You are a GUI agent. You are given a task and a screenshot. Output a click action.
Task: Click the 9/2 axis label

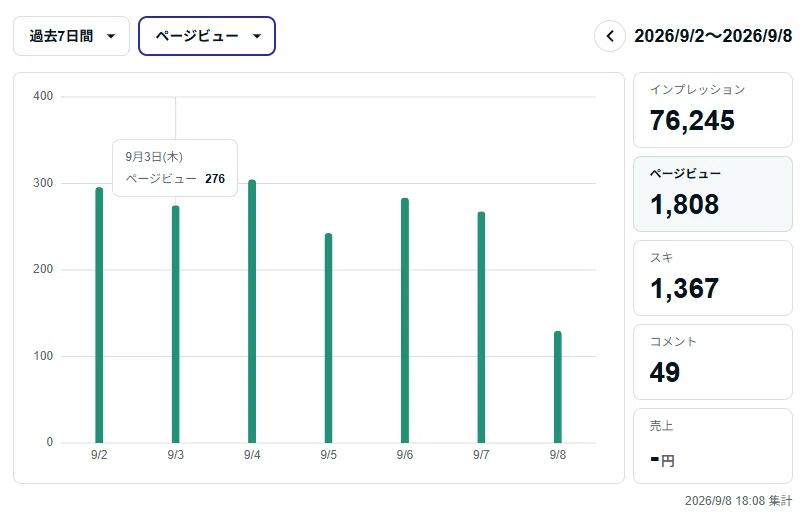coord(99,455)
